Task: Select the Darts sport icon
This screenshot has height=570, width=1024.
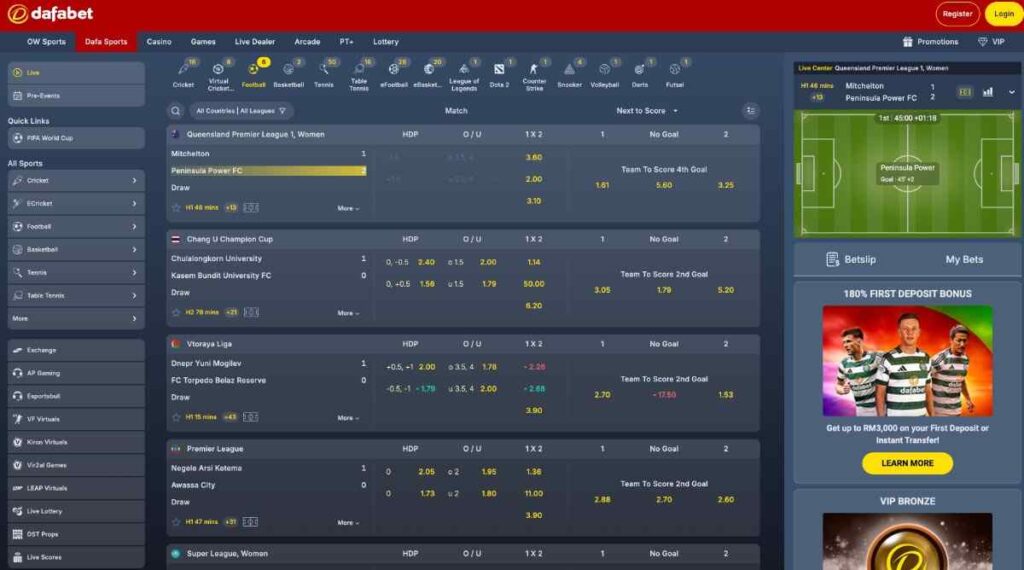Action: point(640,74)
